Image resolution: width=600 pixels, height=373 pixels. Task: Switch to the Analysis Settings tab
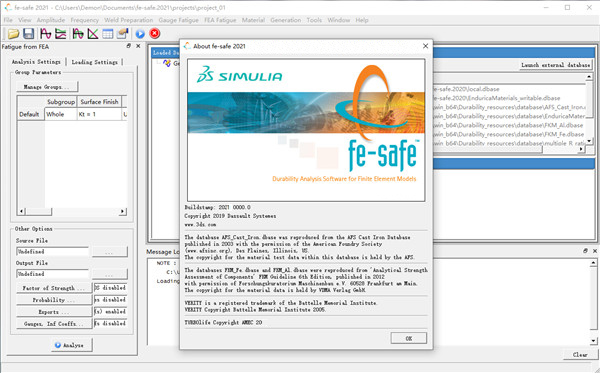(36, 62)
